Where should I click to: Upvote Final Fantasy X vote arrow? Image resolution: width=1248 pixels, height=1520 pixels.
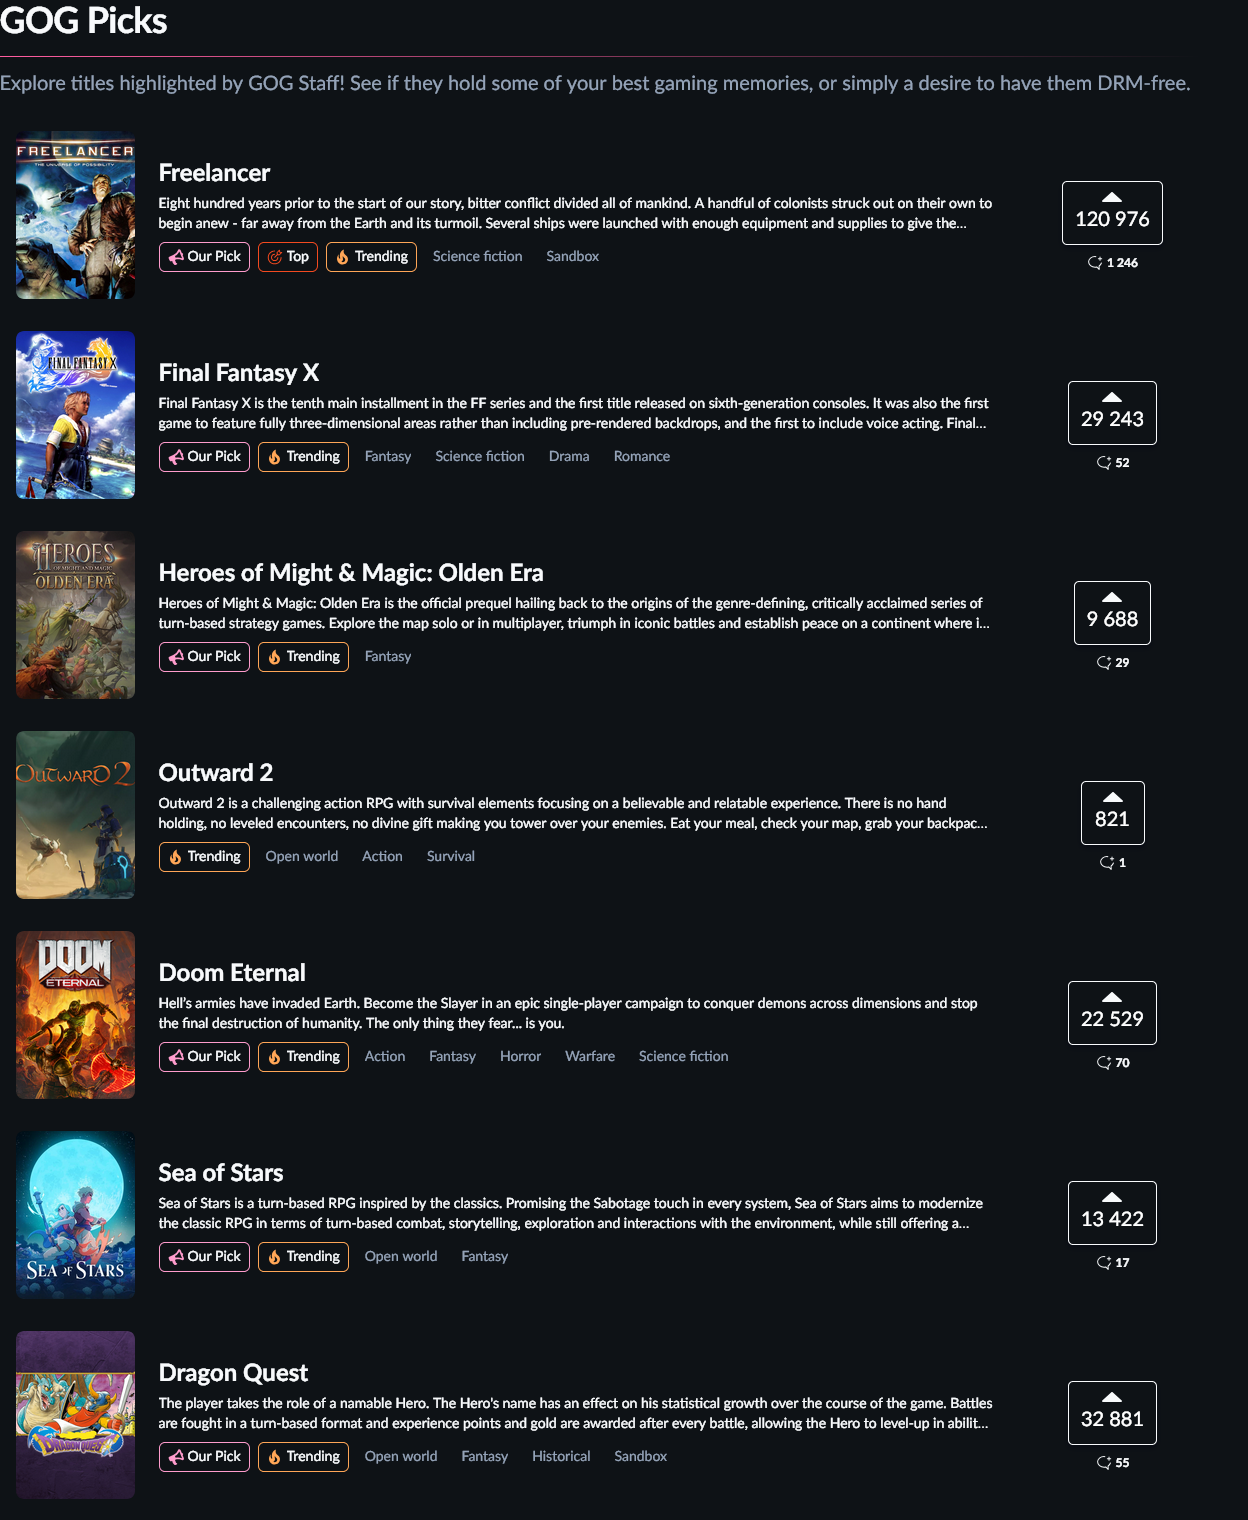(1112, 413)
